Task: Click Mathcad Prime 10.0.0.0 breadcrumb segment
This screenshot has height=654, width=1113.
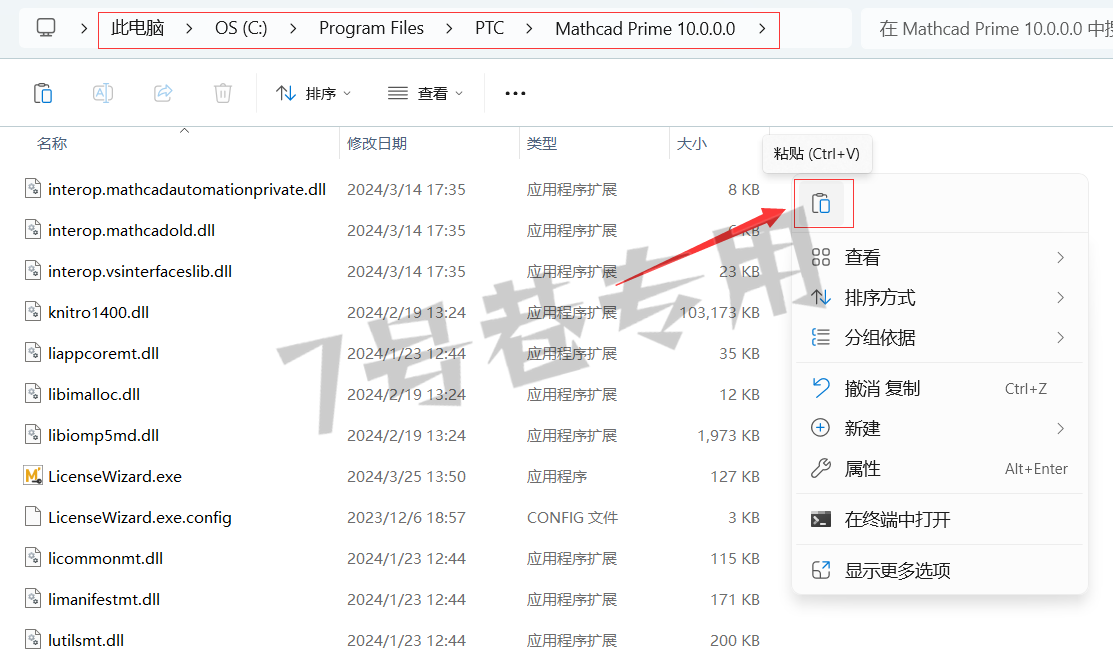Action: 645,28
